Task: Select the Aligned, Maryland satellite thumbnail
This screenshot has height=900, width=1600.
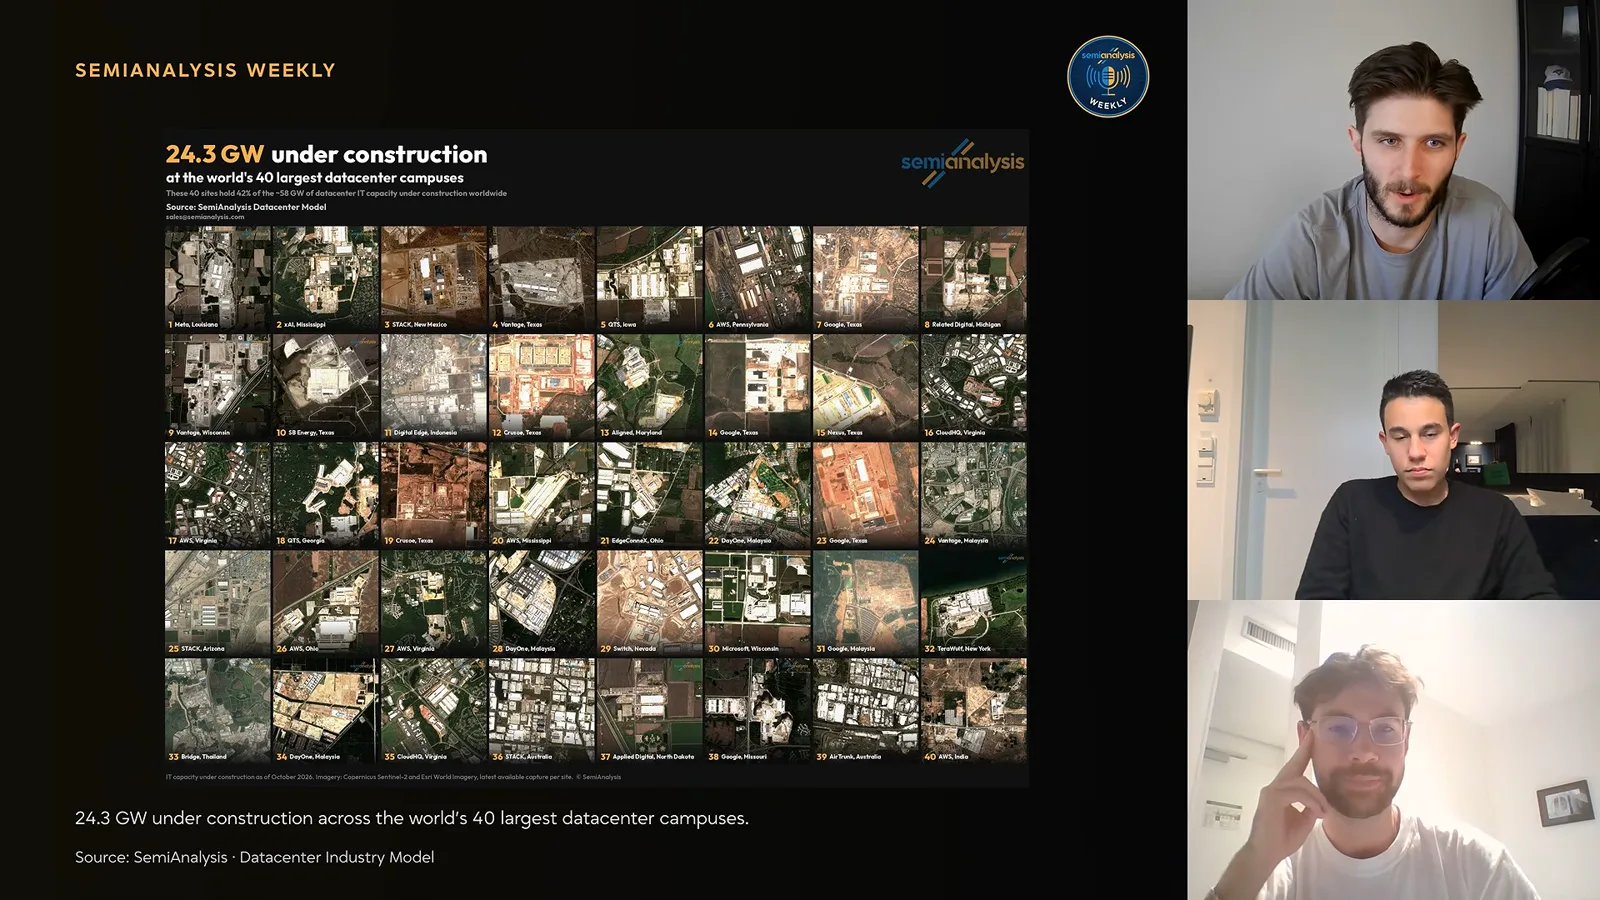Action: [x=650, y=386]
